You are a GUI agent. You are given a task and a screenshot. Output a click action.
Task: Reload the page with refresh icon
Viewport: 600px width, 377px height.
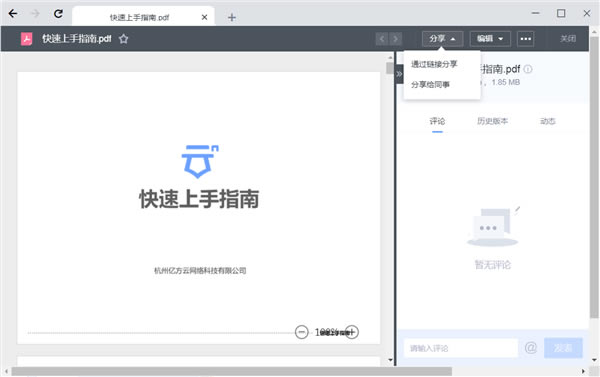click(x=58, y=14)
